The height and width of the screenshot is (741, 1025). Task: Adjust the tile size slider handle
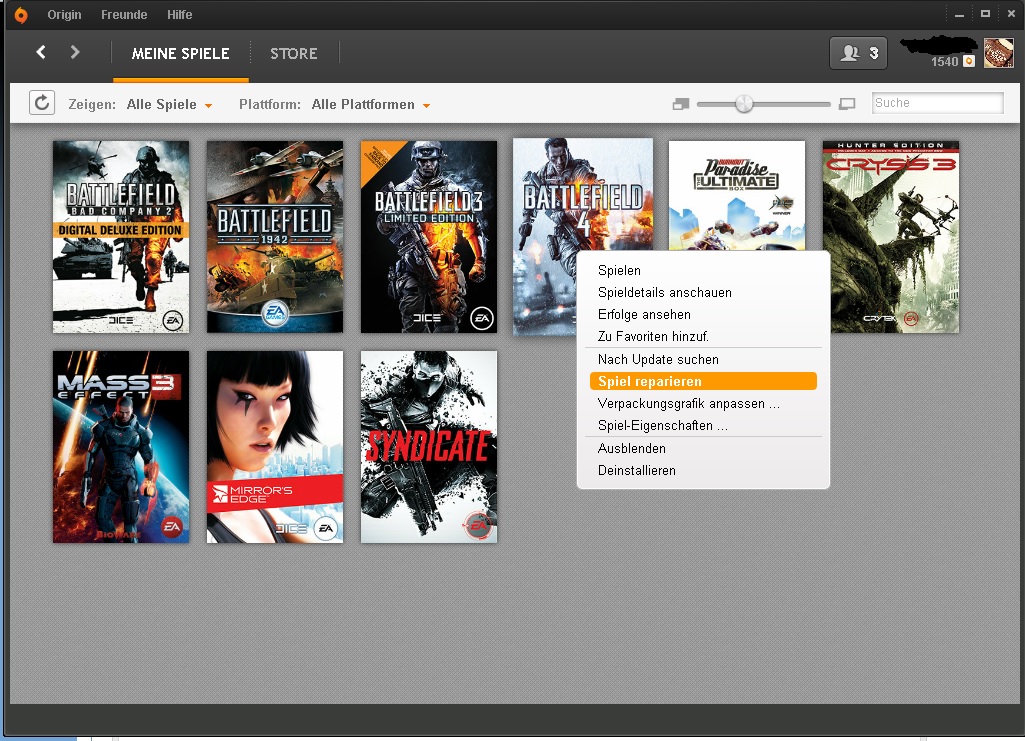tap(744, 104)
